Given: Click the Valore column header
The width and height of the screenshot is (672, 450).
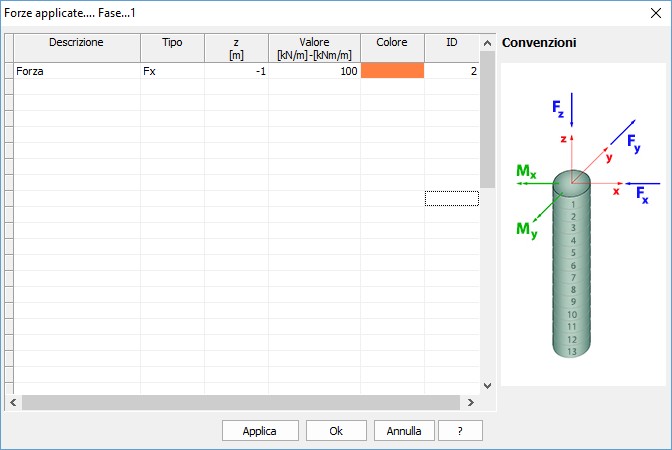Looking at the screenshot, I should 314,48.
